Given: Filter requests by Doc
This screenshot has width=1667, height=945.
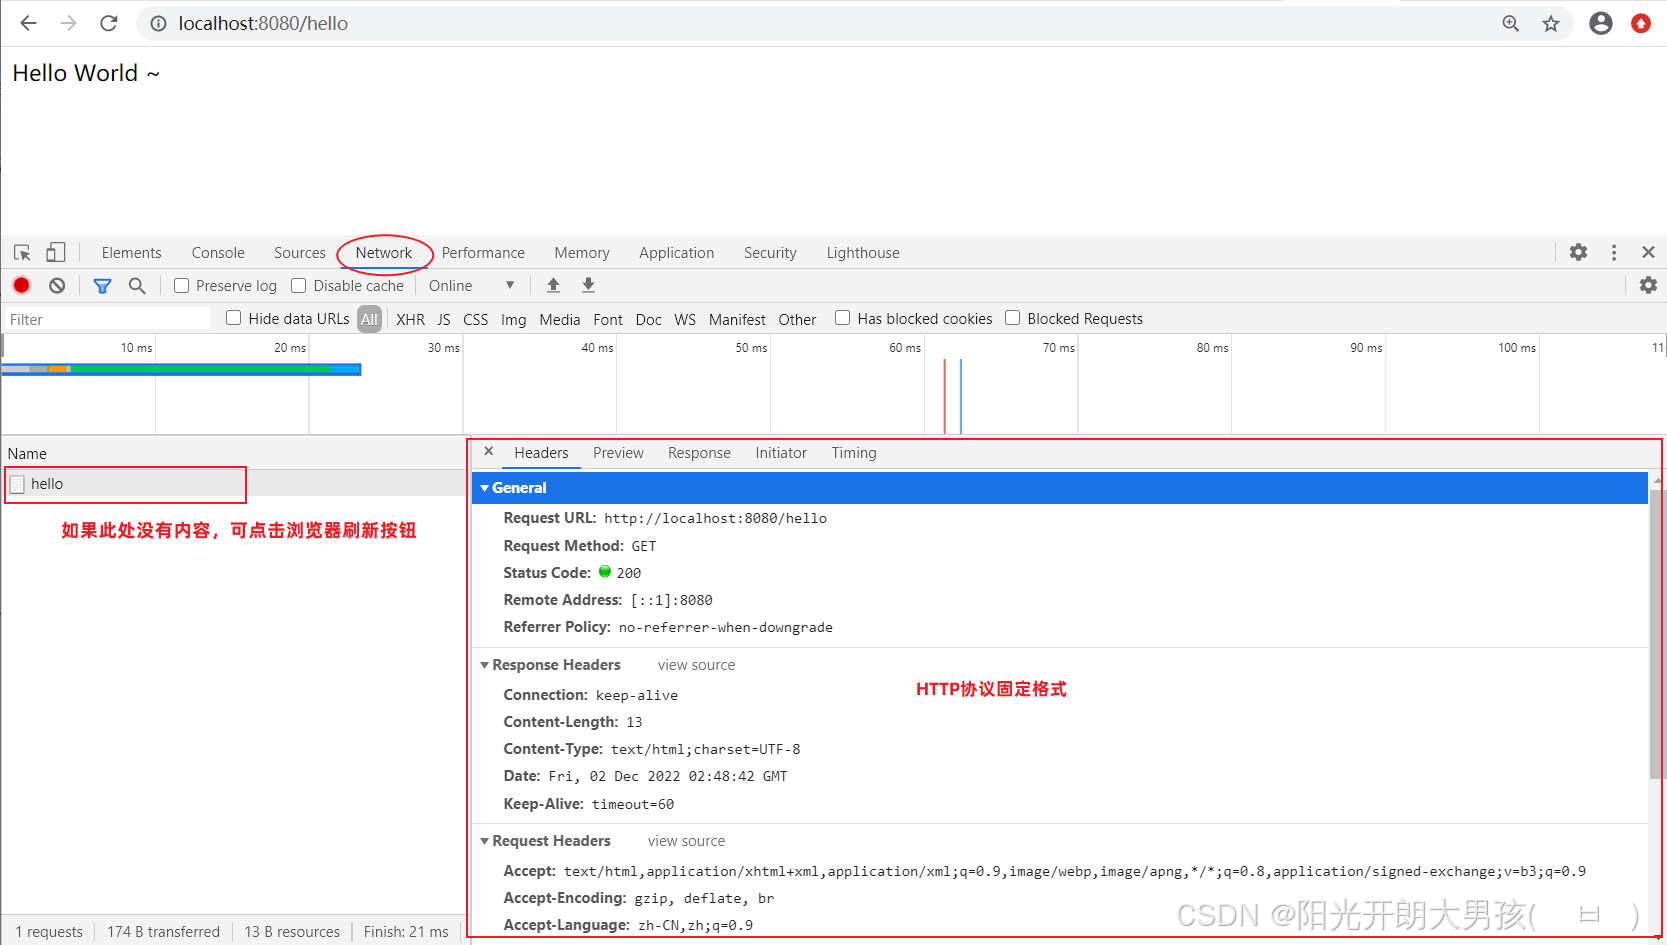Looking at the screenshot, I should pos(648,319).
